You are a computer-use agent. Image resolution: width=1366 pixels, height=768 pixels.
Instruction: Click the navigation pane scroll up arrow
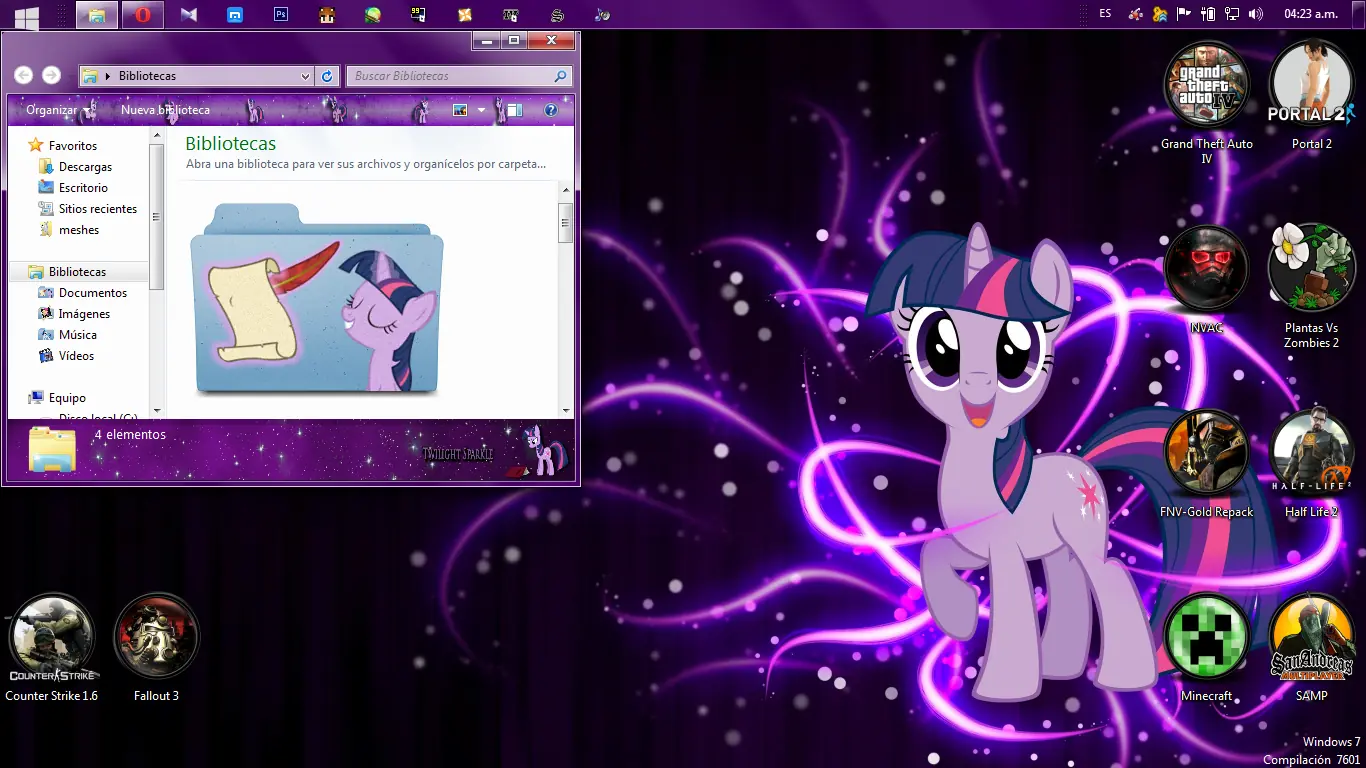(x=156, y=134)
